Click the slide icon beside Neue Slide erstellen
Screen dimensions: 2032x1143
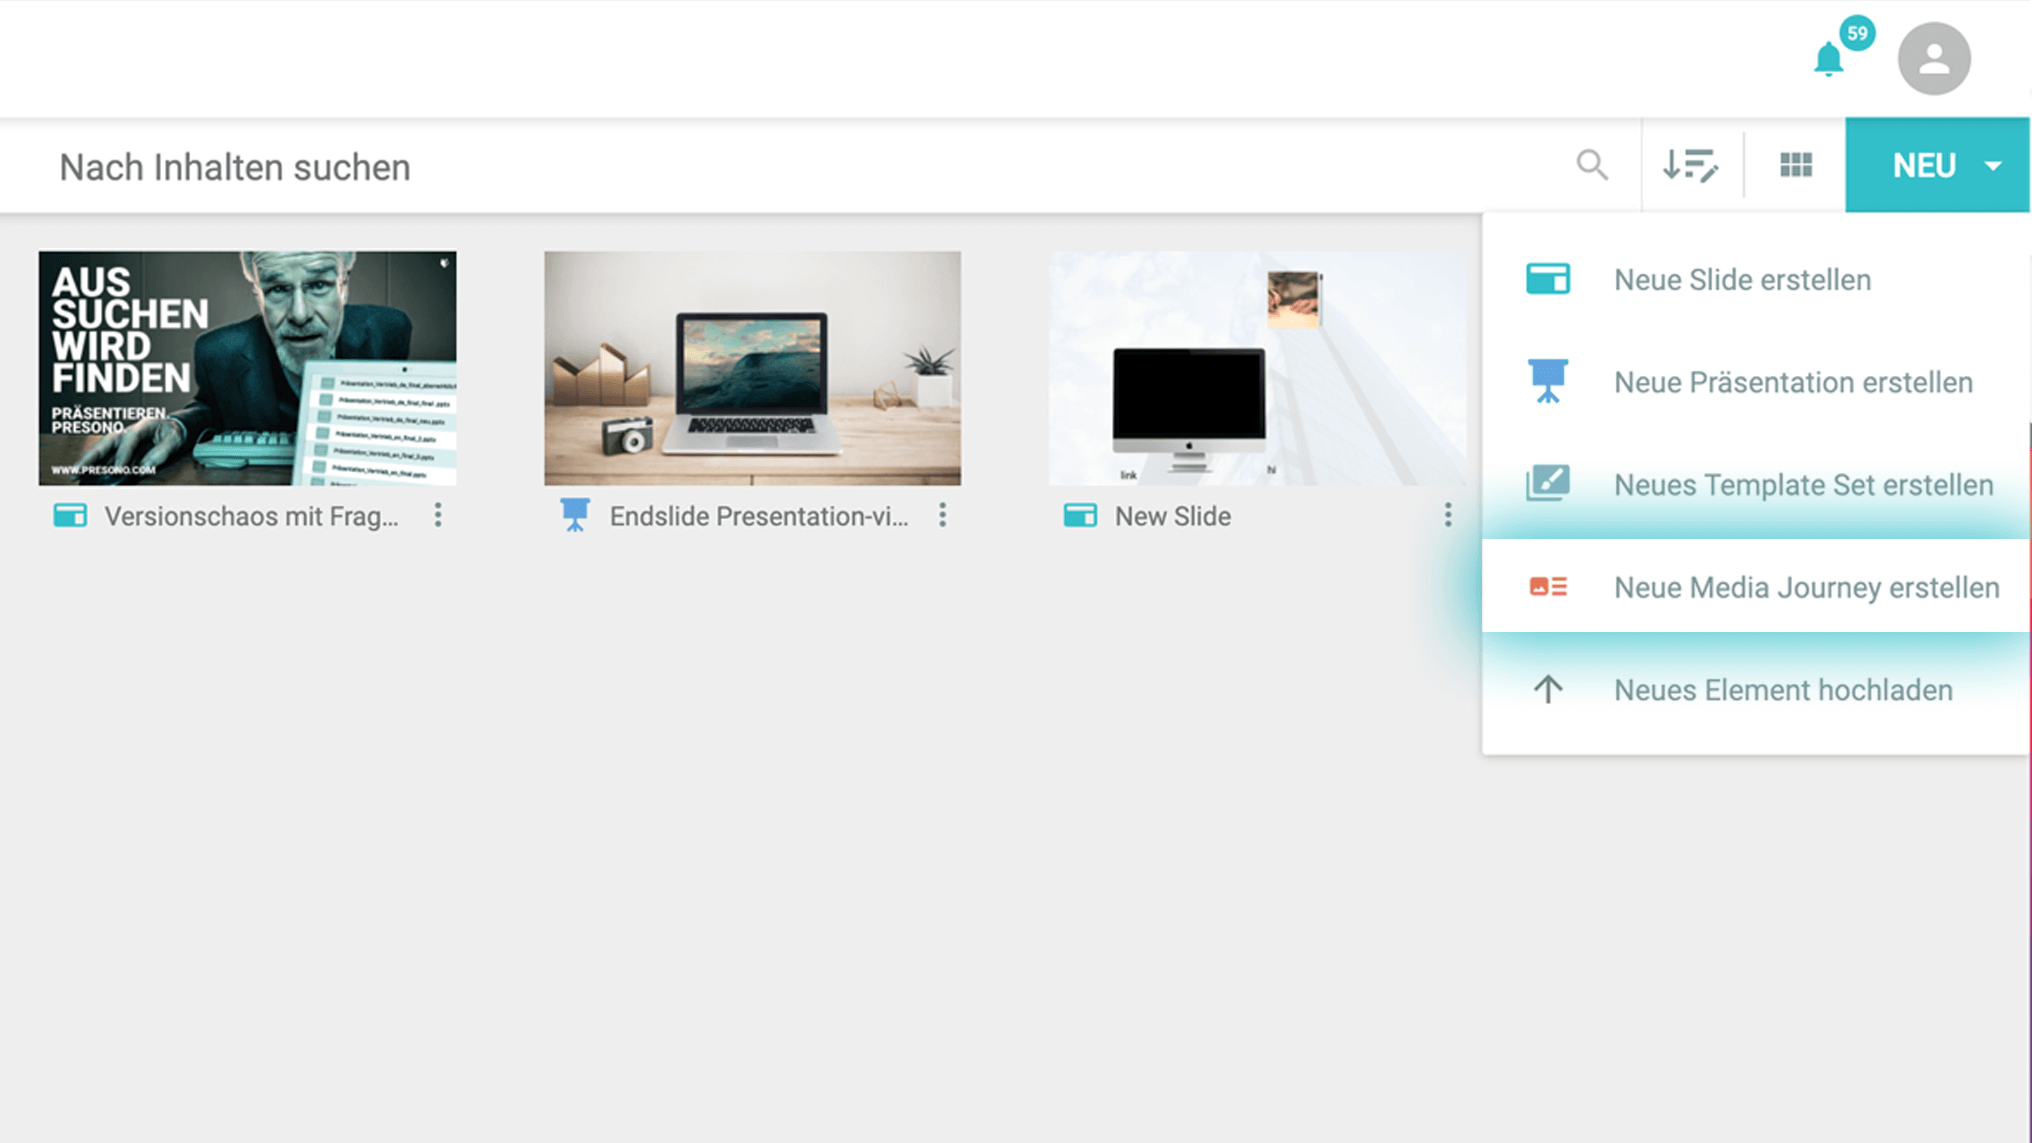1548,279
